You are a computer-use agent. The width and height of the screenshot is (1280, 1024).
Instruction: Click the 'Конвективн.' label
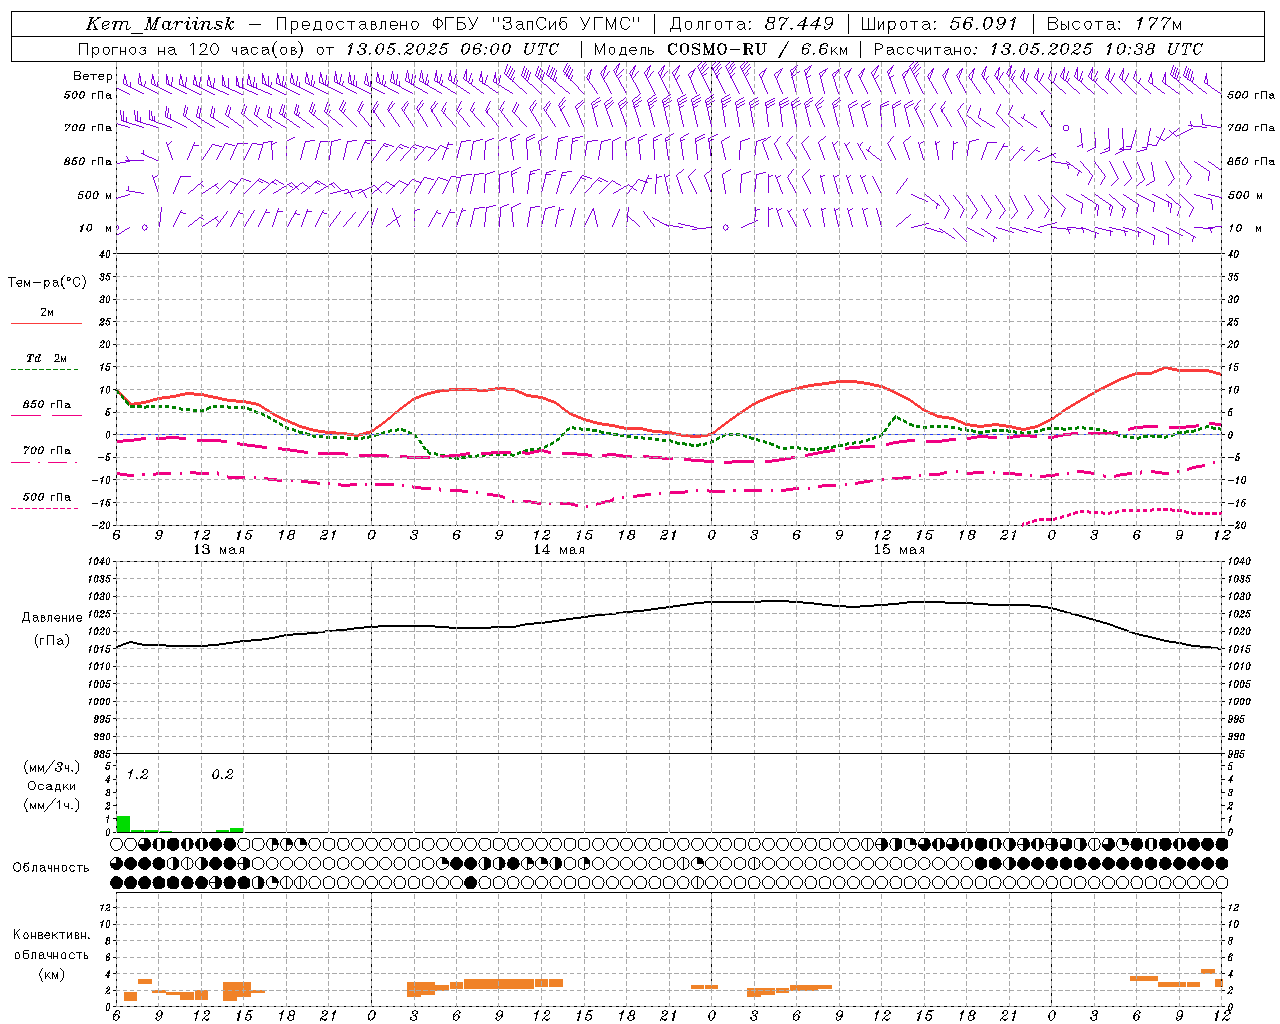[x=52, y=935]
